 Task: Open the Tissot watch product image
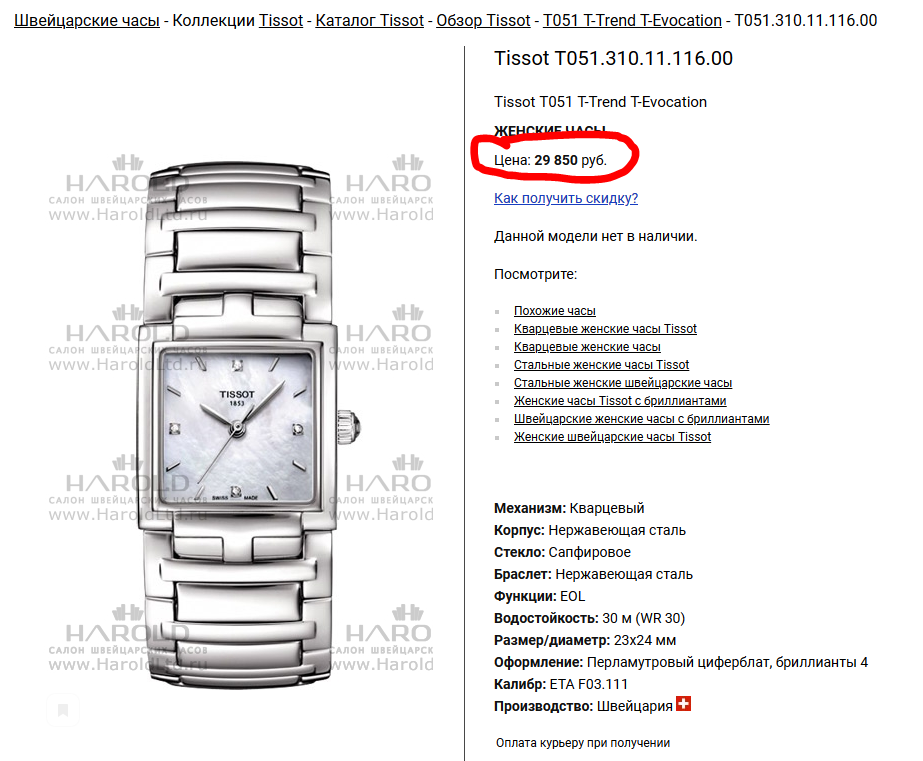click(x=241, y=424)
